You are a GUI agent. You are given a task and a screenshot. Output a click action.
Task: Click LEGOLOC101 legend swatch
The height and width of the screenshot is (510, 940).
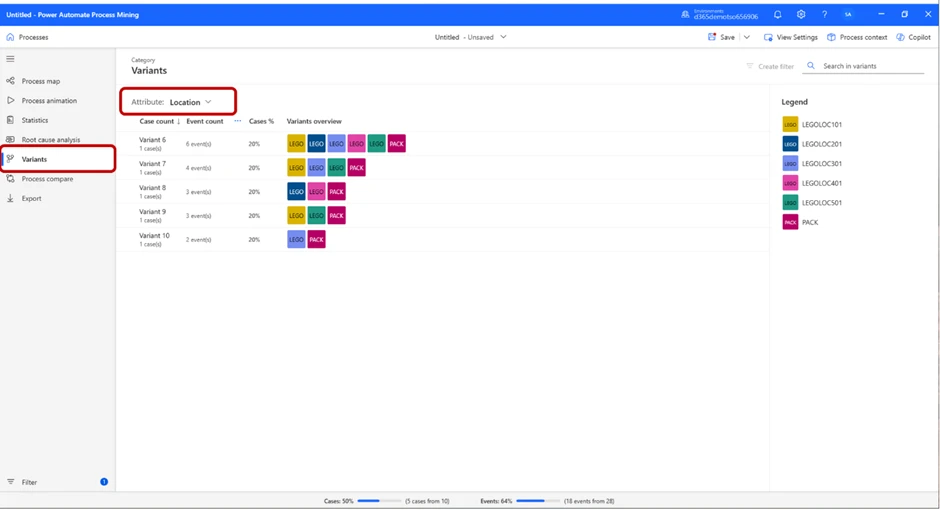click(790, 125)
